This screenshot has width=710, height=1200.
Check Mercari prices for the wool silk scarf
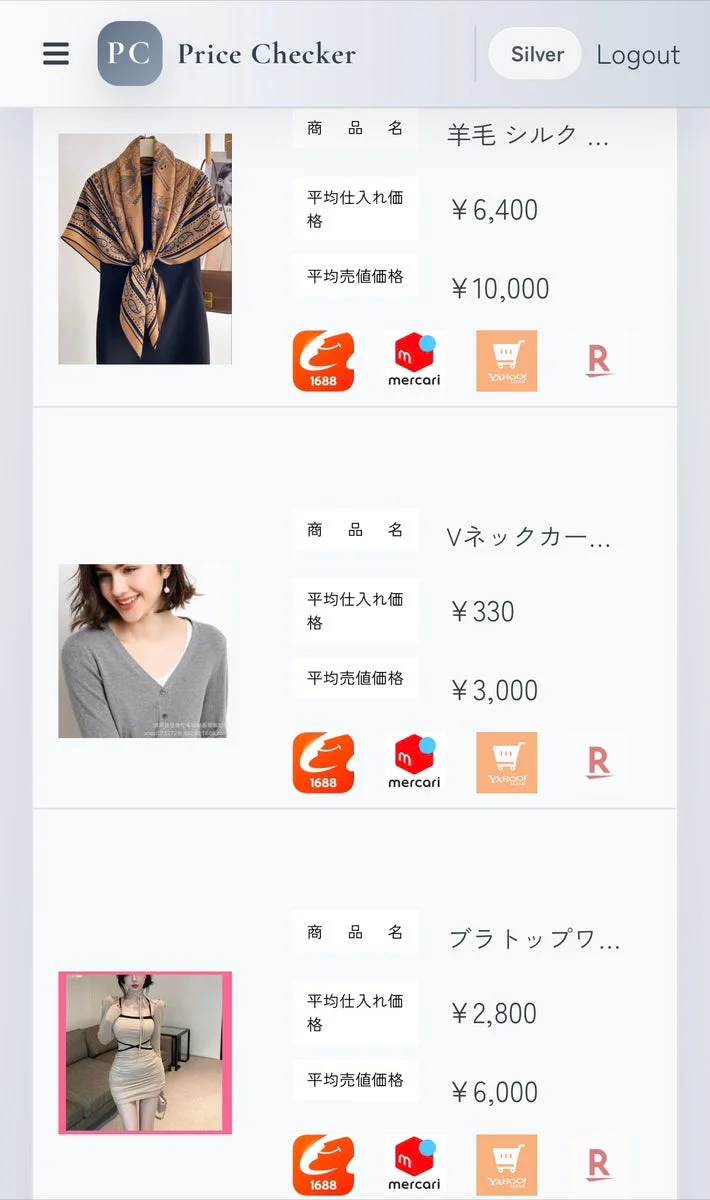click(414, 361)
